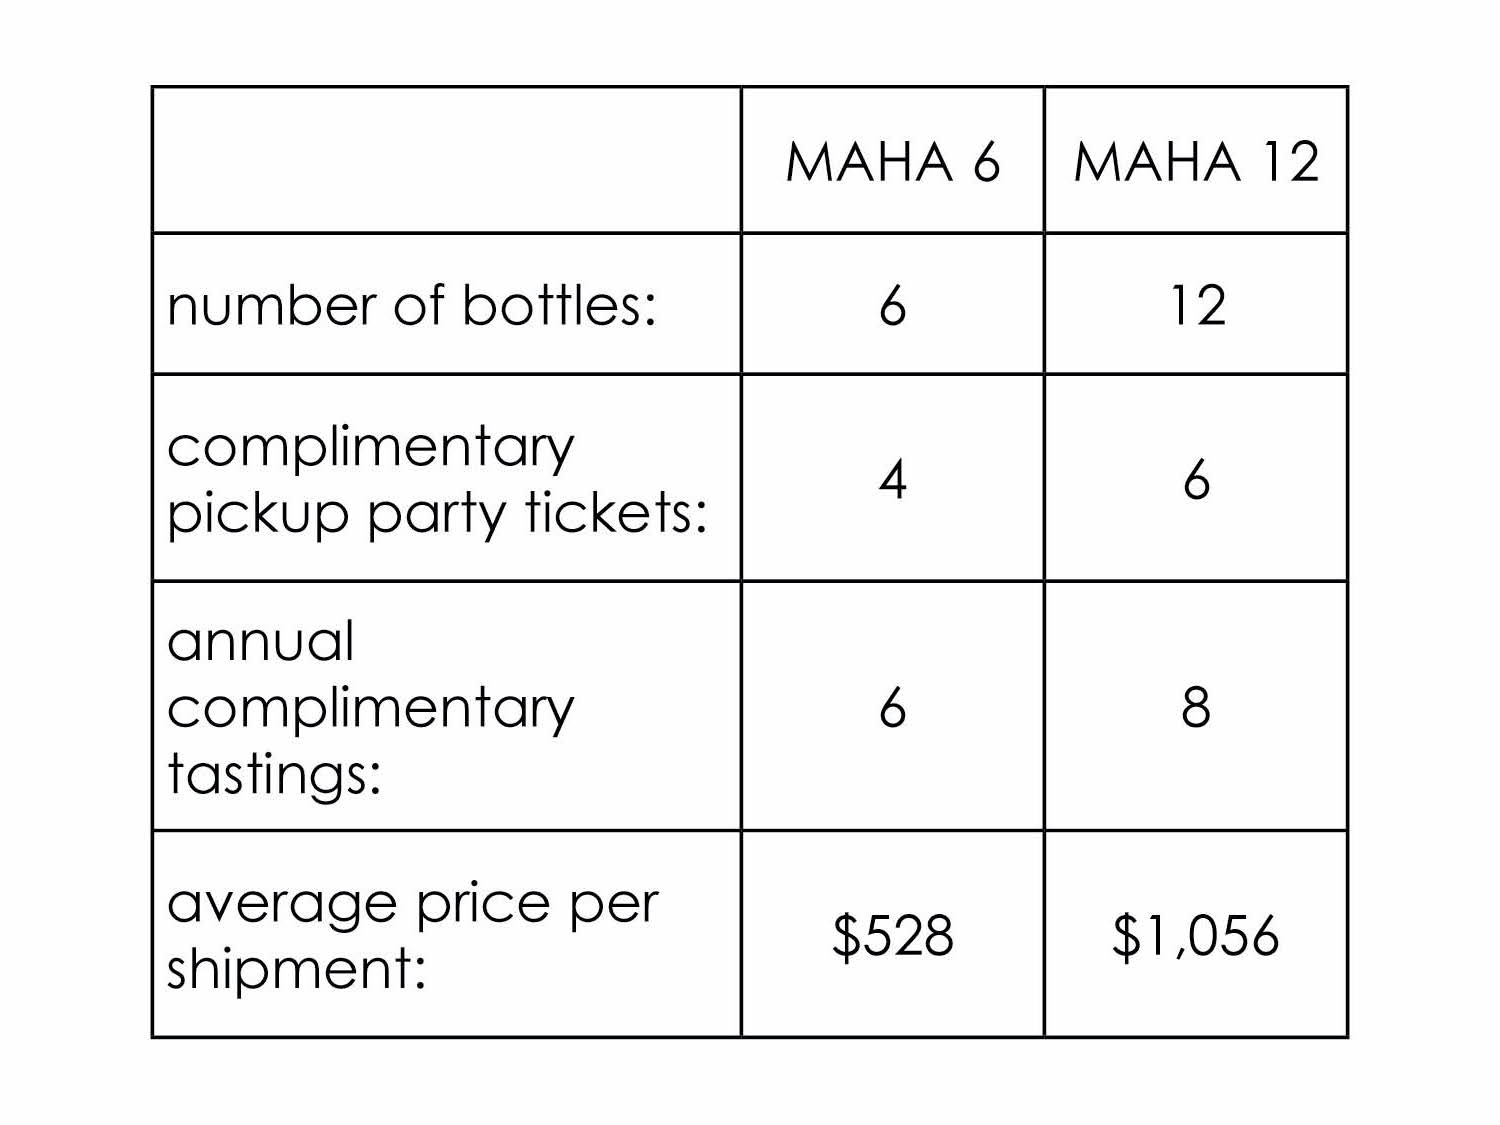
Task: Click the 'number of bottles:' row label
Action: tap(411, 305)
